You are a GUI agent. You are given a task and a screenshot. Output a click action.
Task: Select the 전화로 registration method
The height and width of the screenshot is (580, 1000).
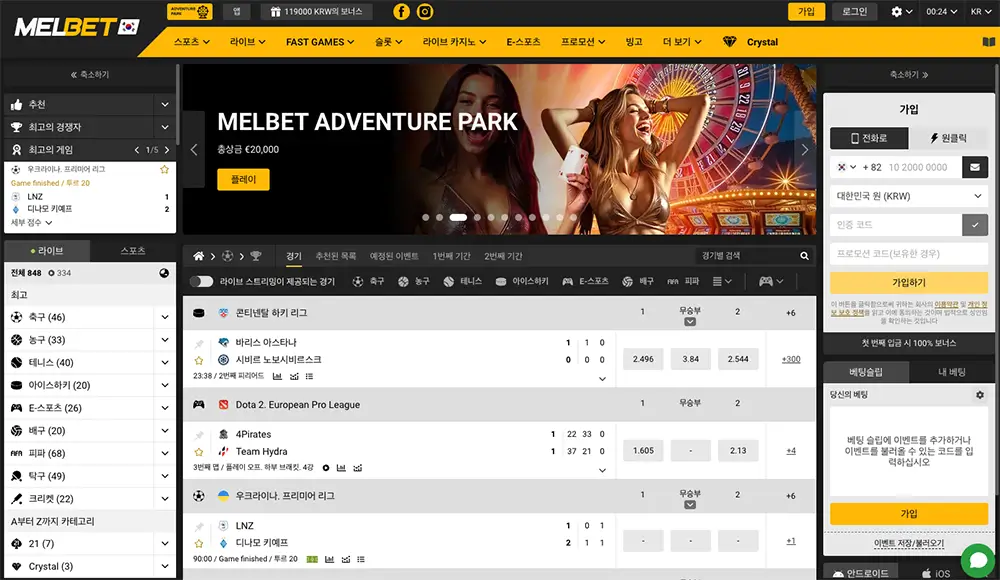[869, 138]
